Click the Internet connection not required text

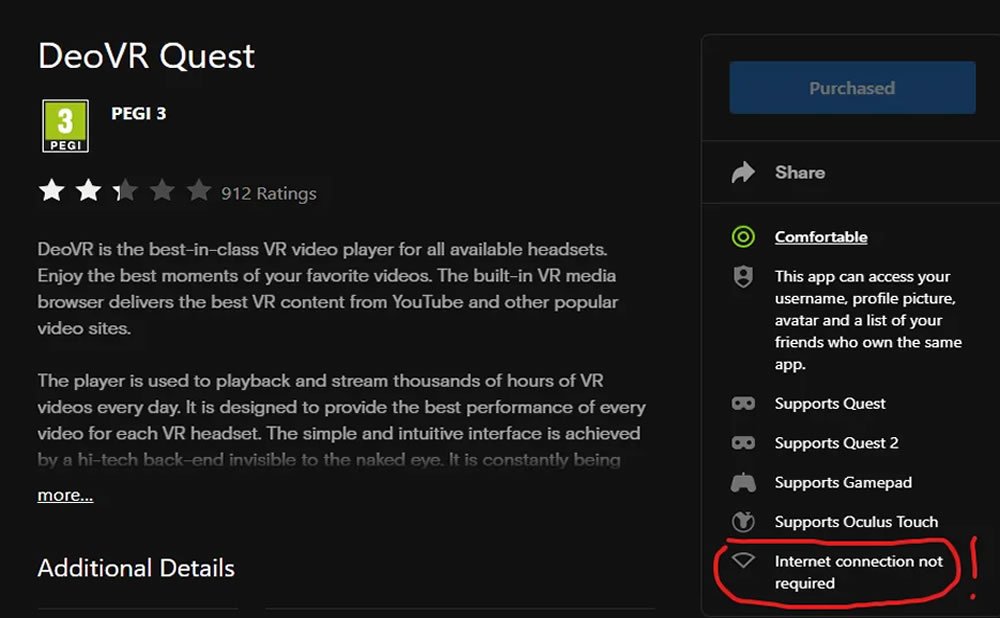[x=858, y=572]
